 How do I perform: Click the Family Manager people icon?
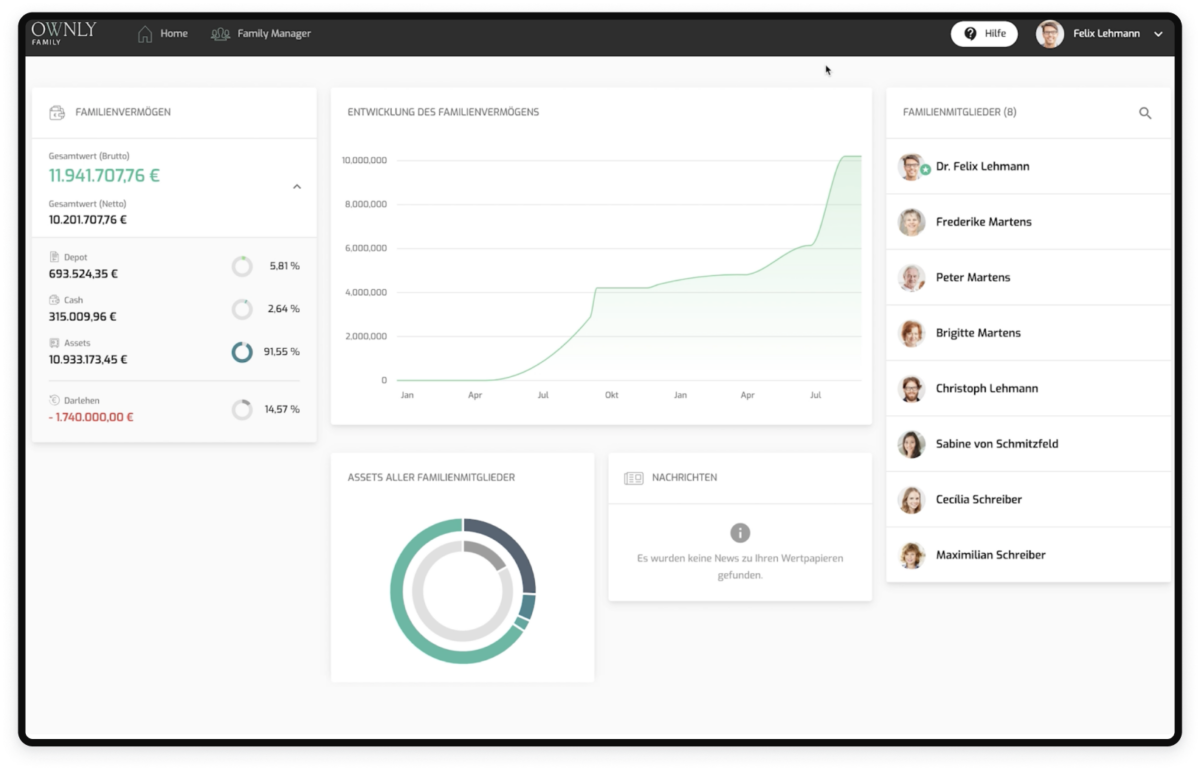click(x=220, y=34)
